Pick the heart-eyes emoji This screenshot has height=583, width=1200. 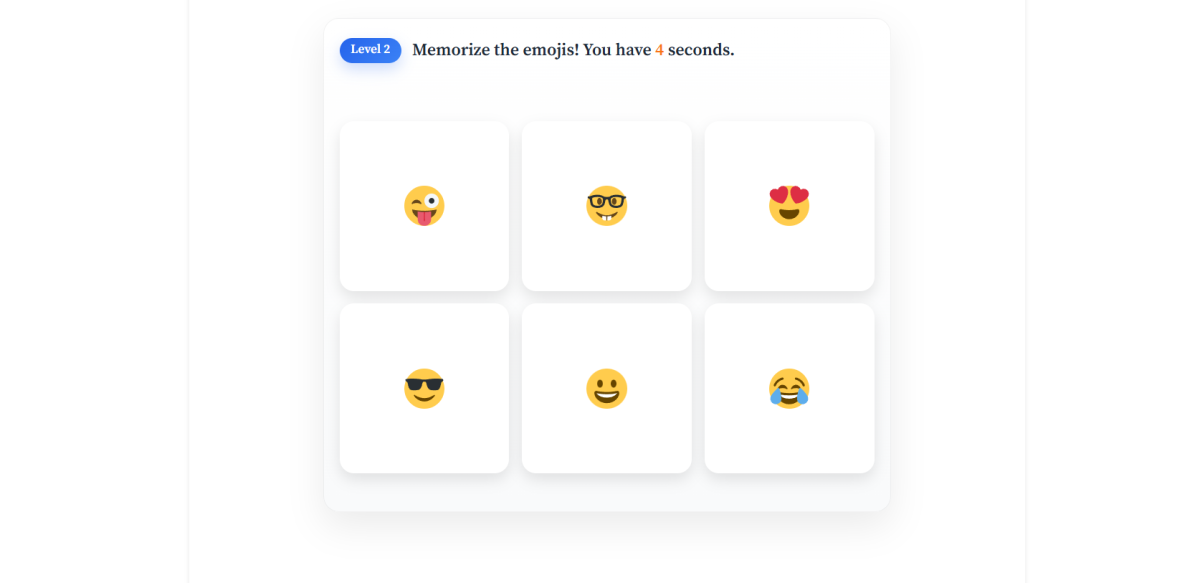pyautogui.click(x=789, y=206)
